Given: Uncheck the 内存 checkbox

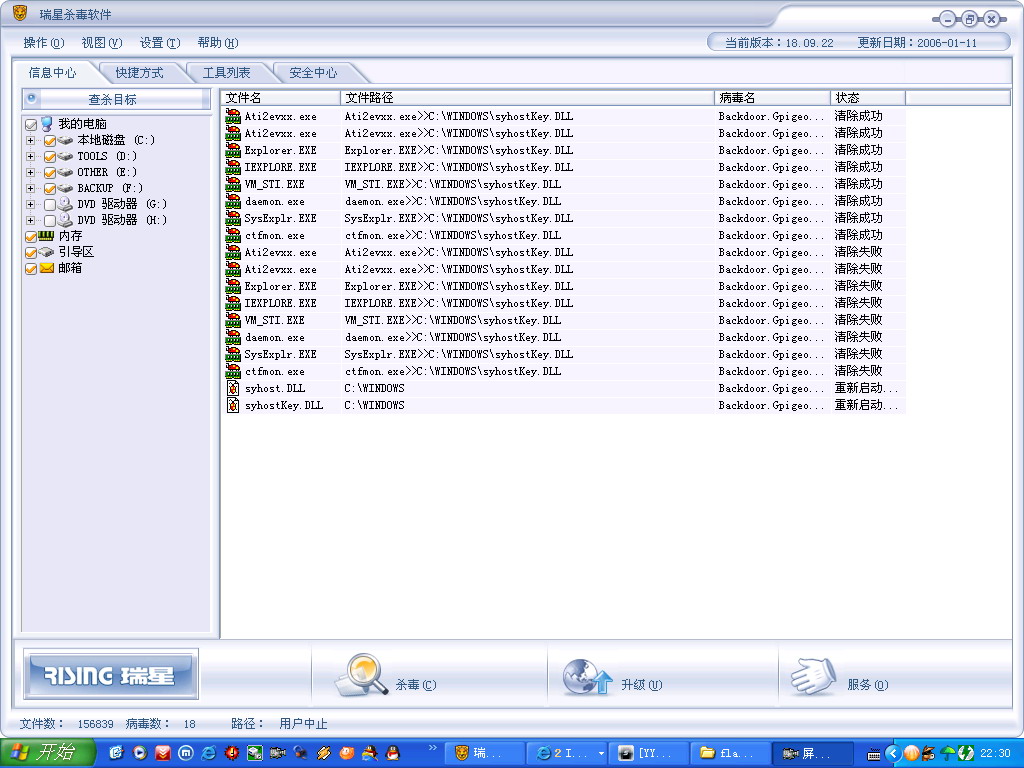Looking at the screenshot, I should [x=31, y=236].
